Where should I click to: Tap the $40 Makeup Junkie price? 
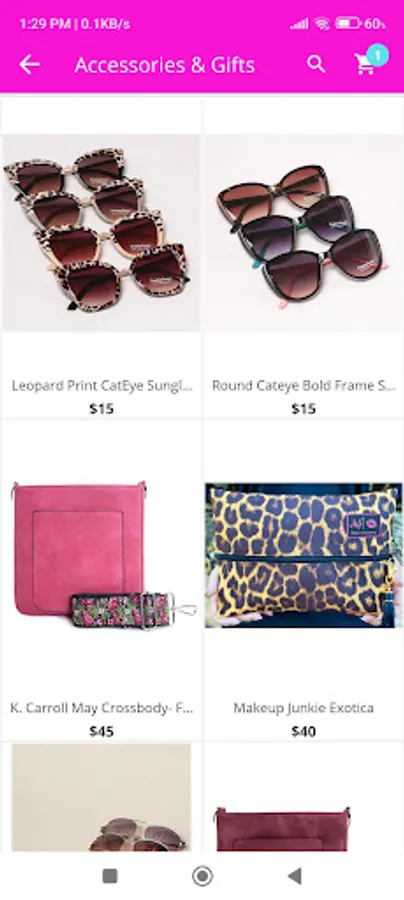point(304,731)
